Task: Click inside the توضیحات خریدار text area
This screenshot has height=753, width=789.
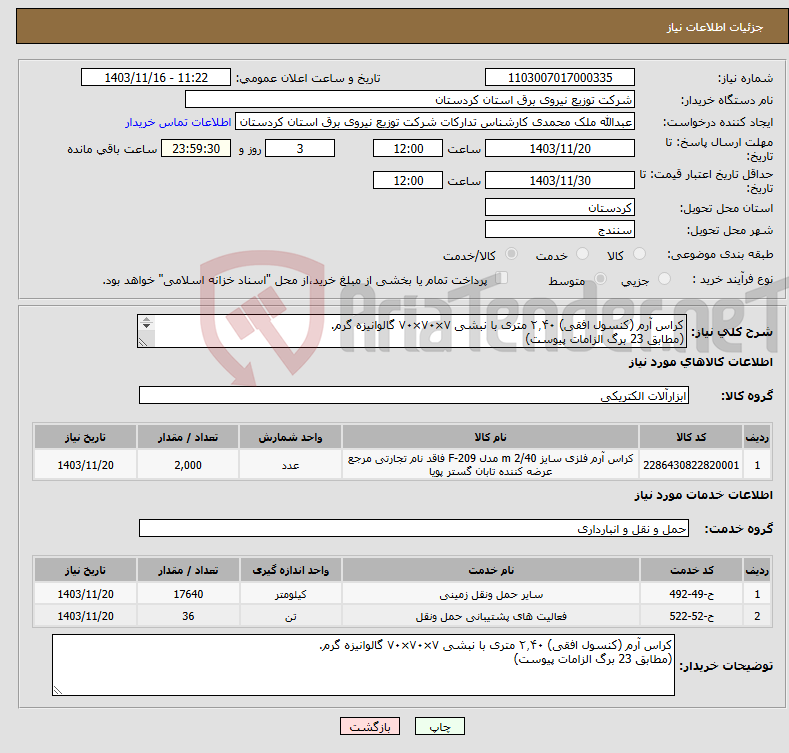Action: [363, 665]
